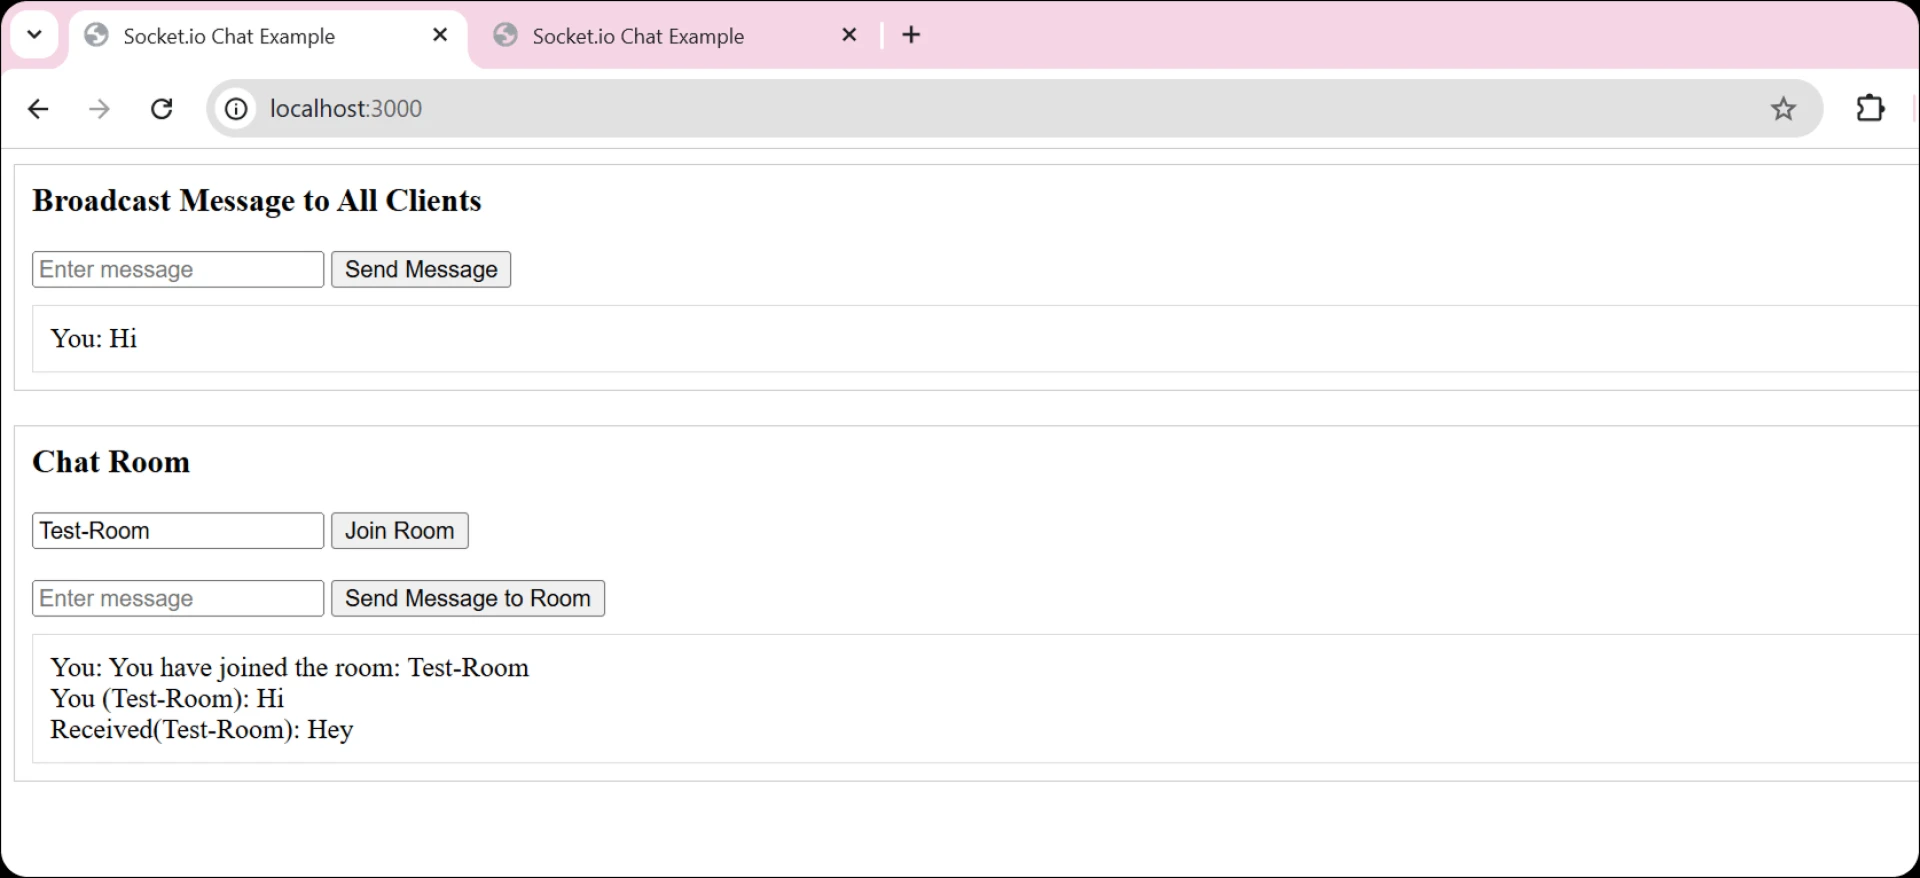Open the tab search dropdown chevron
This screenshot has height=878, width=1920.
coord(34,35)
